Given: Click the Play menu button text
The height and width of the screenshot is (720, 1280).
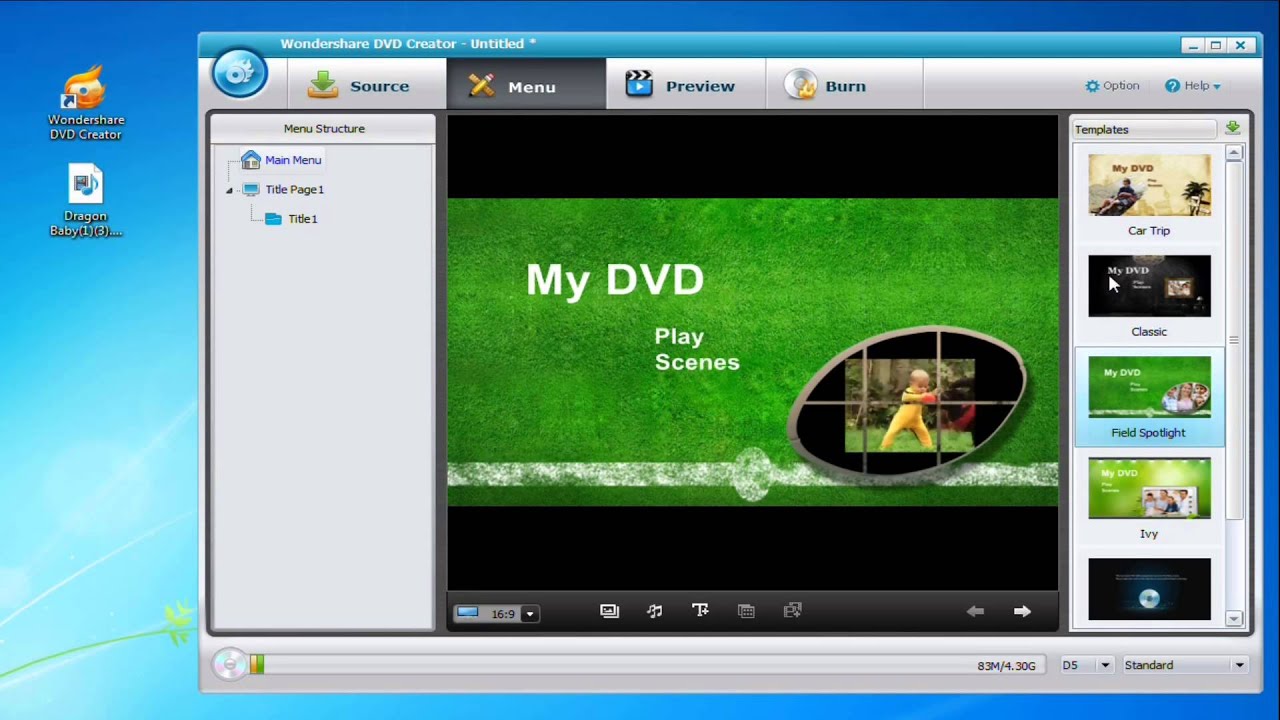Looking at the screenshot, I should pos(679,336).
